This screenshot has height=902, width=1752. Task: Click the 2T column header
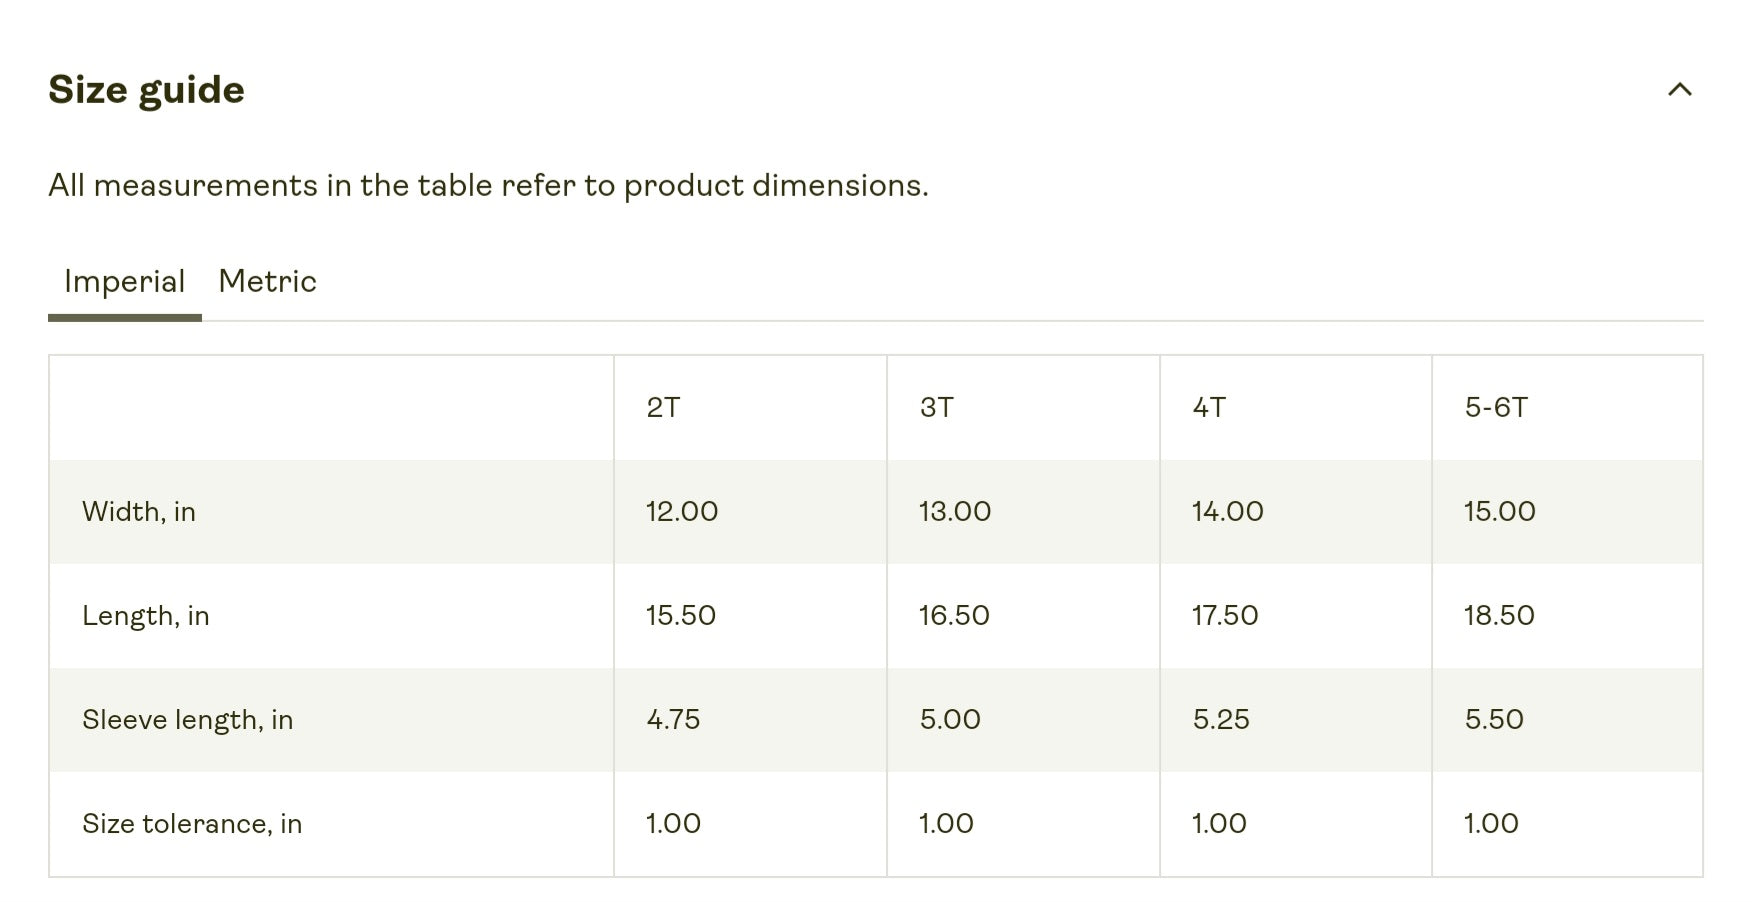point(663,408)
